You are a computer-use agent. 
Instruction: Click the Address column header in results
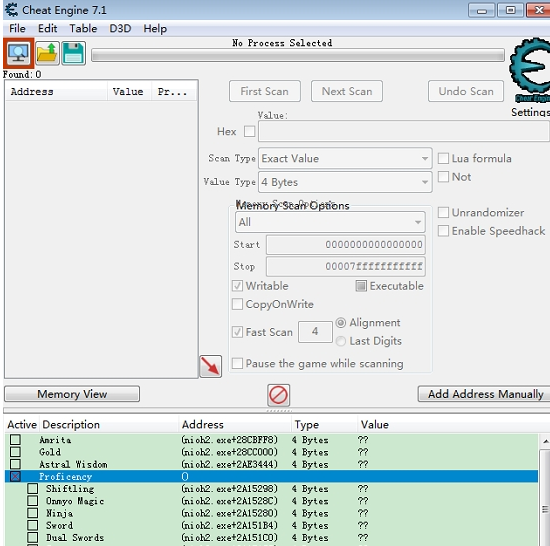(x=56, y=92)
